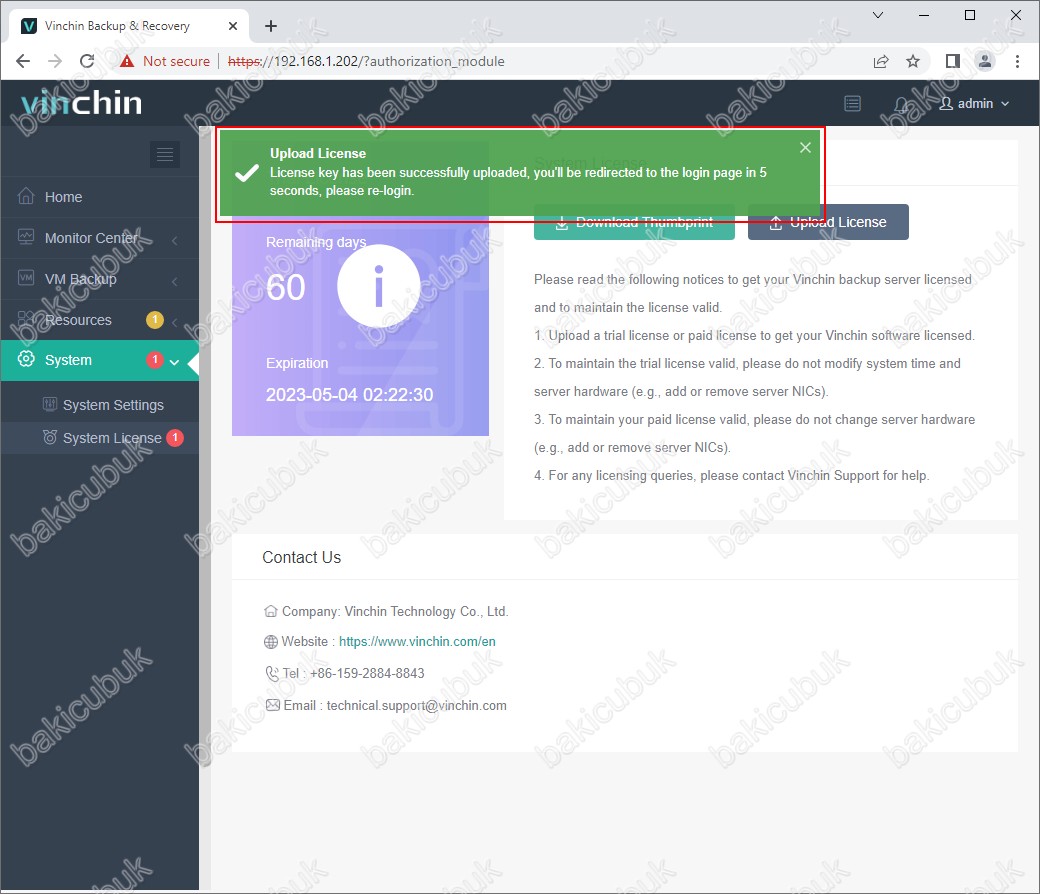Click the Not secure warning indicator
Image resolution: width=1040 pixels, height=894 pixels.
165,61
